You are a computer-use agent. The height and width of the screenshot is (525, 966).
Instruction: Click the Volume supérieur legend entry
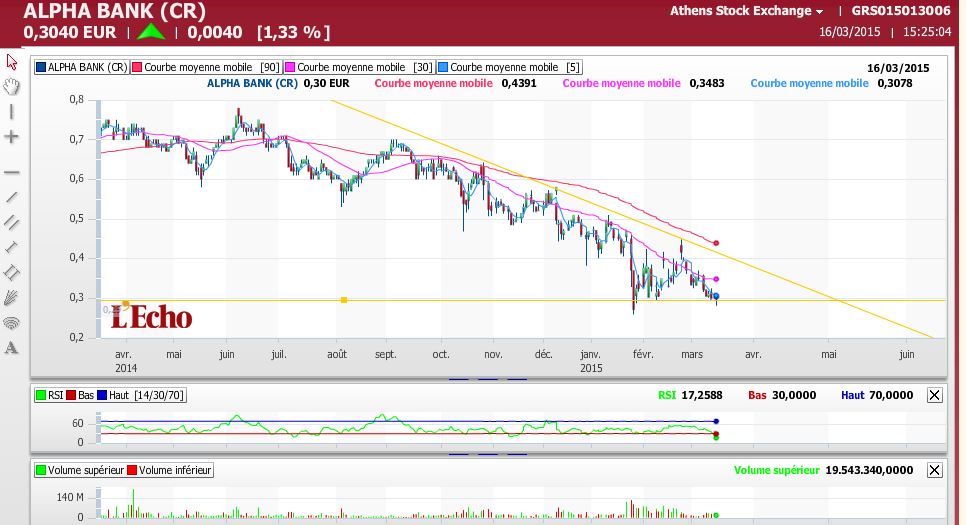pos(80,470)
